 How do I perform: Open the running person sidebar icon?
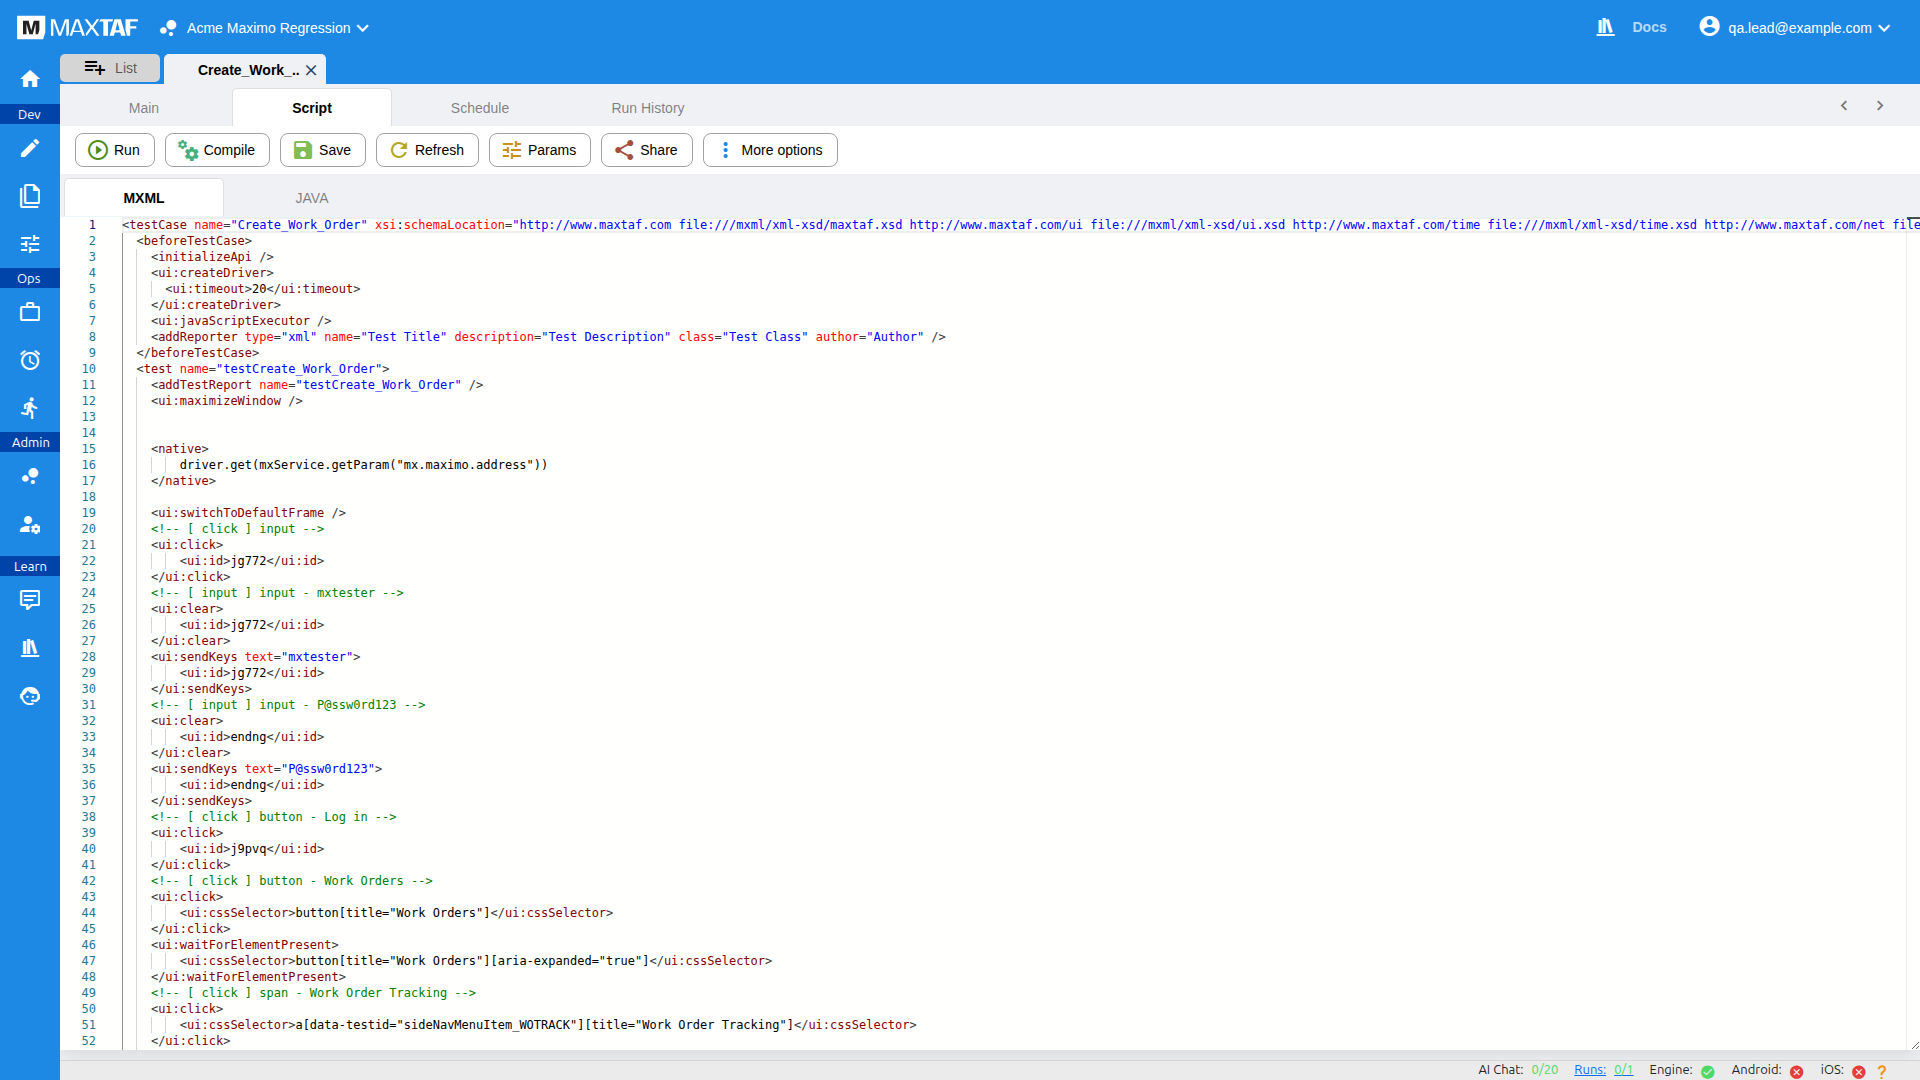pyautogui.click(x=30, y=408)
